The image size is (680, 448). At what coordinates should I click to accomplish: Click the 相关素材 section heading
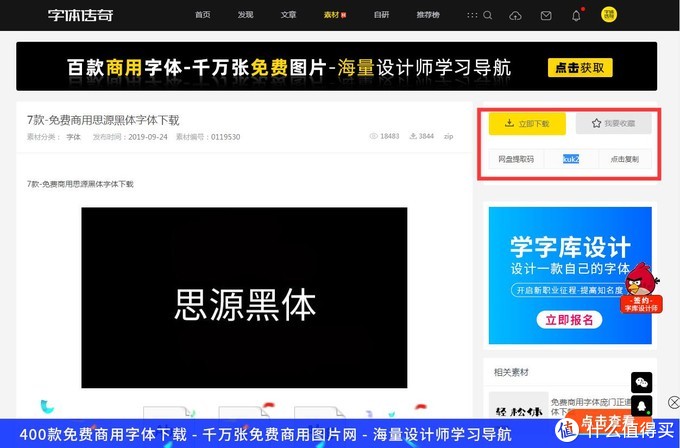(x=511, y=372)
